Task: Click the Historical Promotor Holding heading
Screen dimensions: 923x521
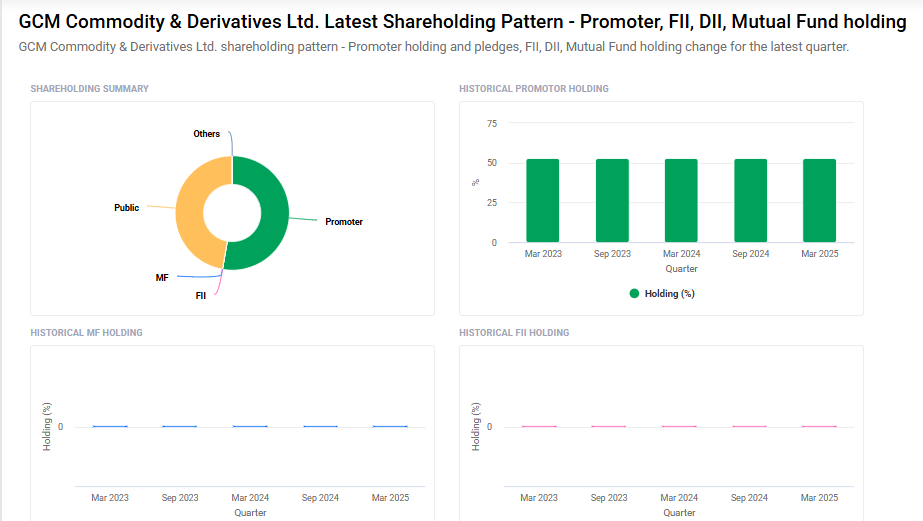Action: (534, 89)
